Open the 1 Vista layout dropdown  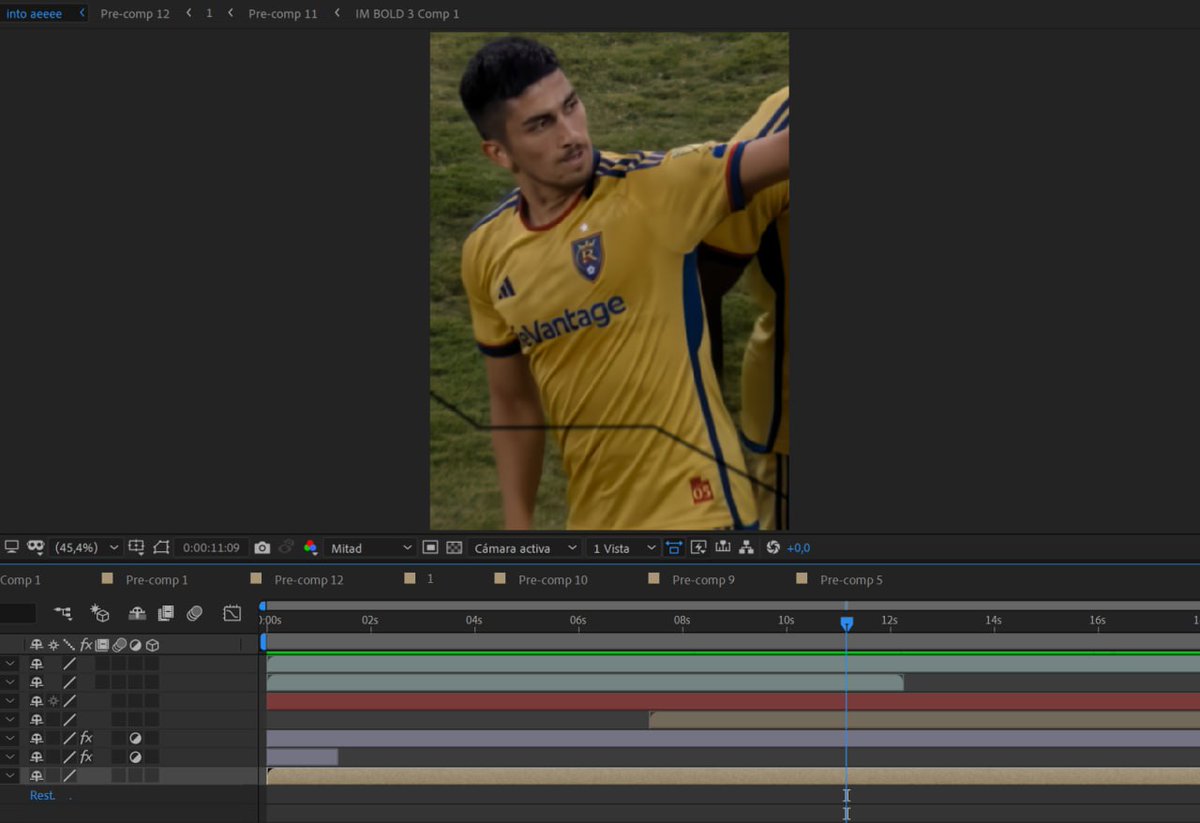coord(622,548)
